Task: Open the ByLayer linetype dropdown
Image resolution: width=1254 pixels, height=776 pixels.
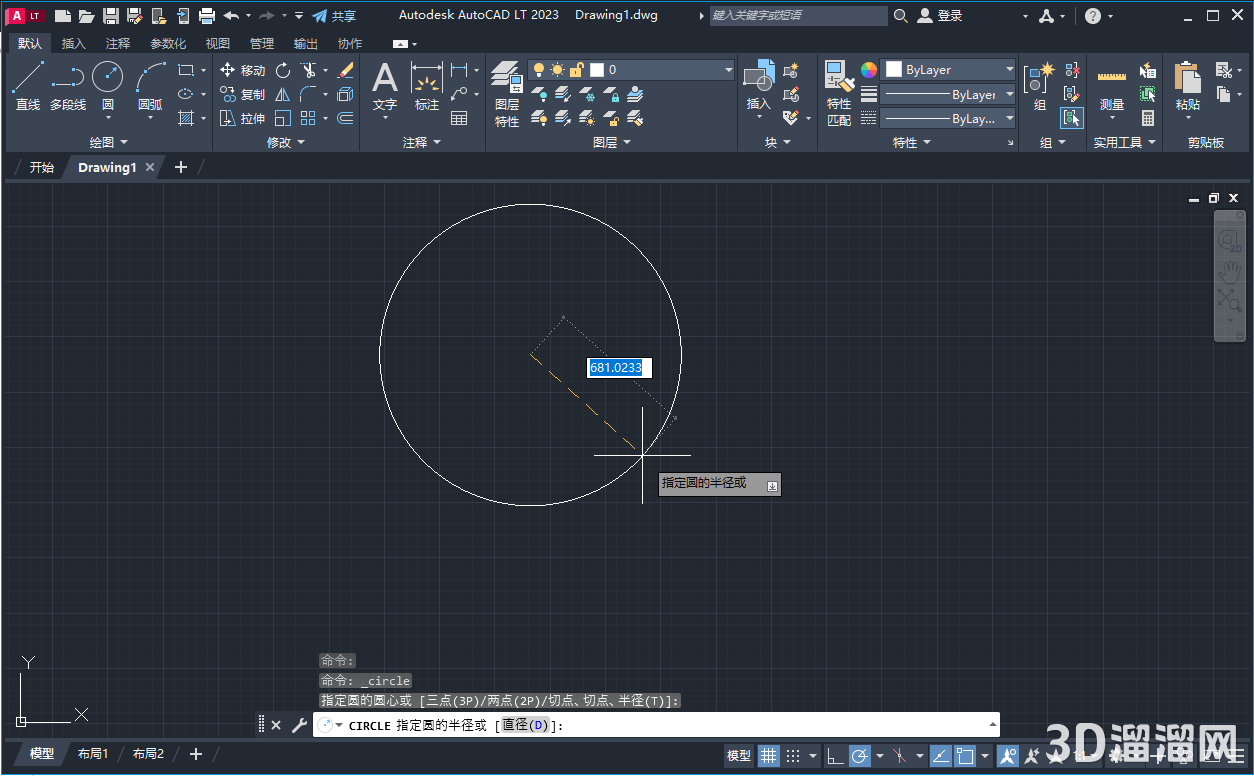Action: point(949,118)
